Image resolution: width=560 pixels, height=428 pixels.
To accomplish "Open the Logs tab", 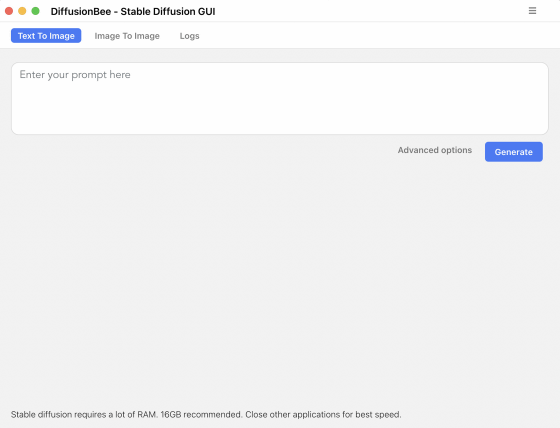I will pos(189,36).
